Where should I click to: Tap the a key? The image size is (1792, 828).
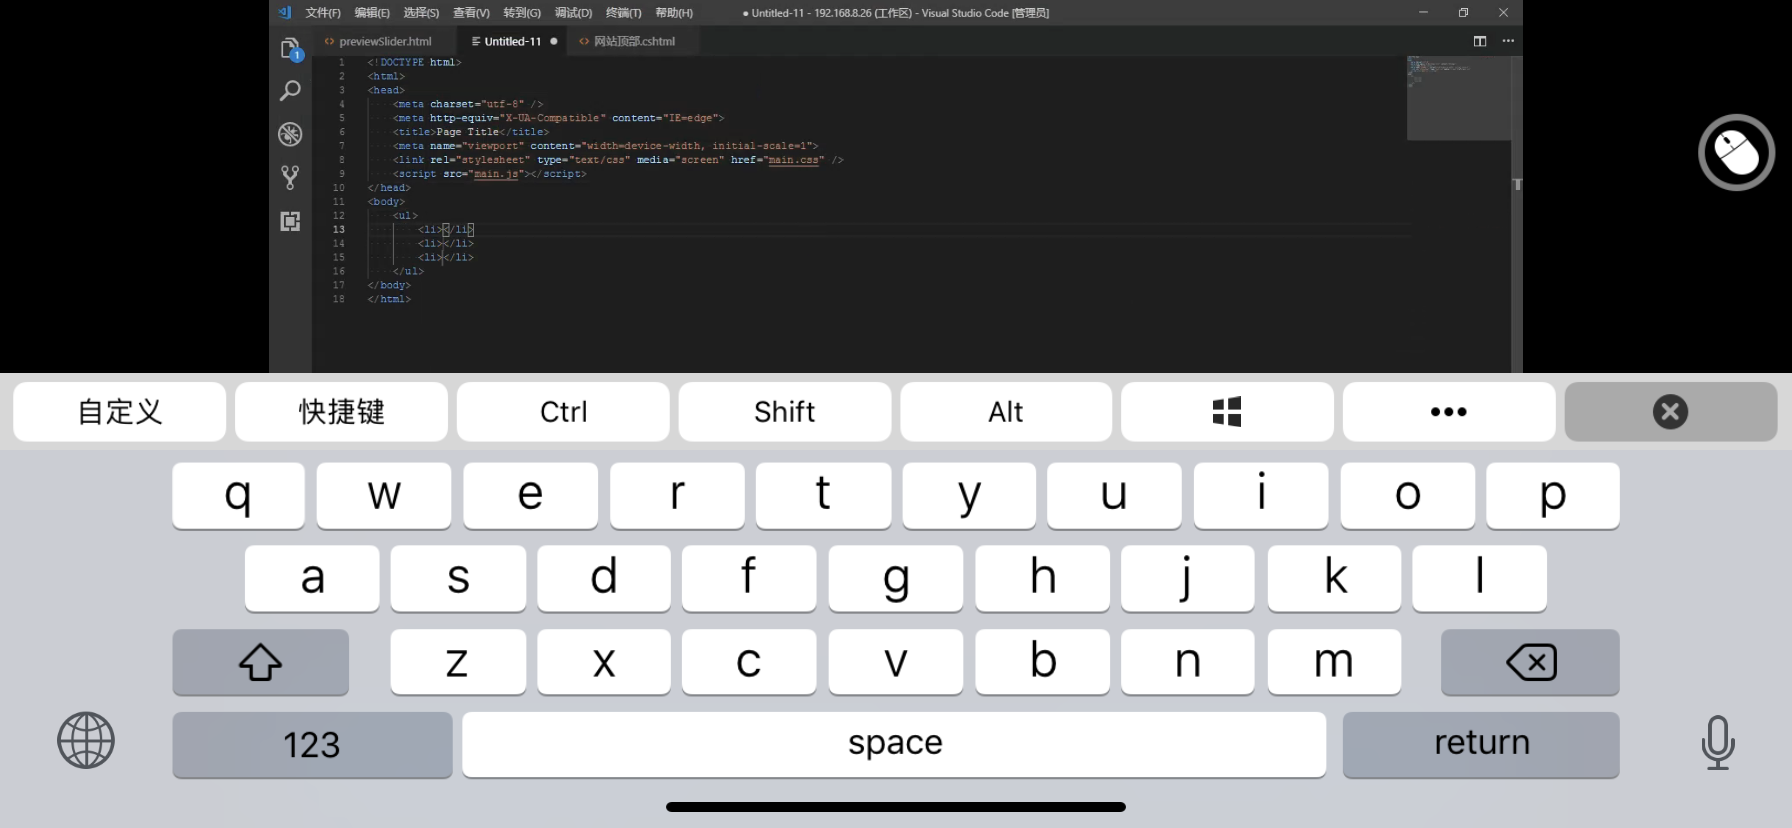pyautogui.click(x=312, y=578)
